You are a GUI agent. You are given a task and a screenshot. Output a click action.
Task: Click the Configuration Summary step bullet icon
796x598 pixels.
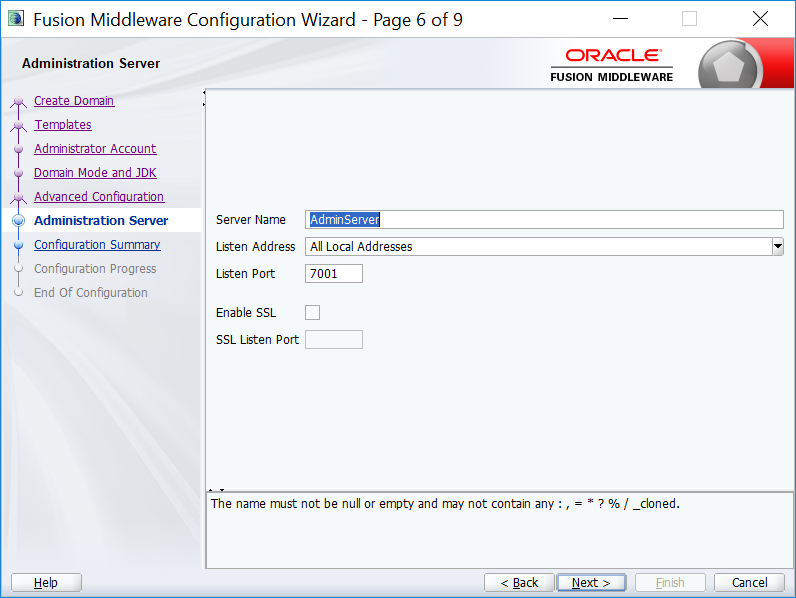[x=18, y=245]
